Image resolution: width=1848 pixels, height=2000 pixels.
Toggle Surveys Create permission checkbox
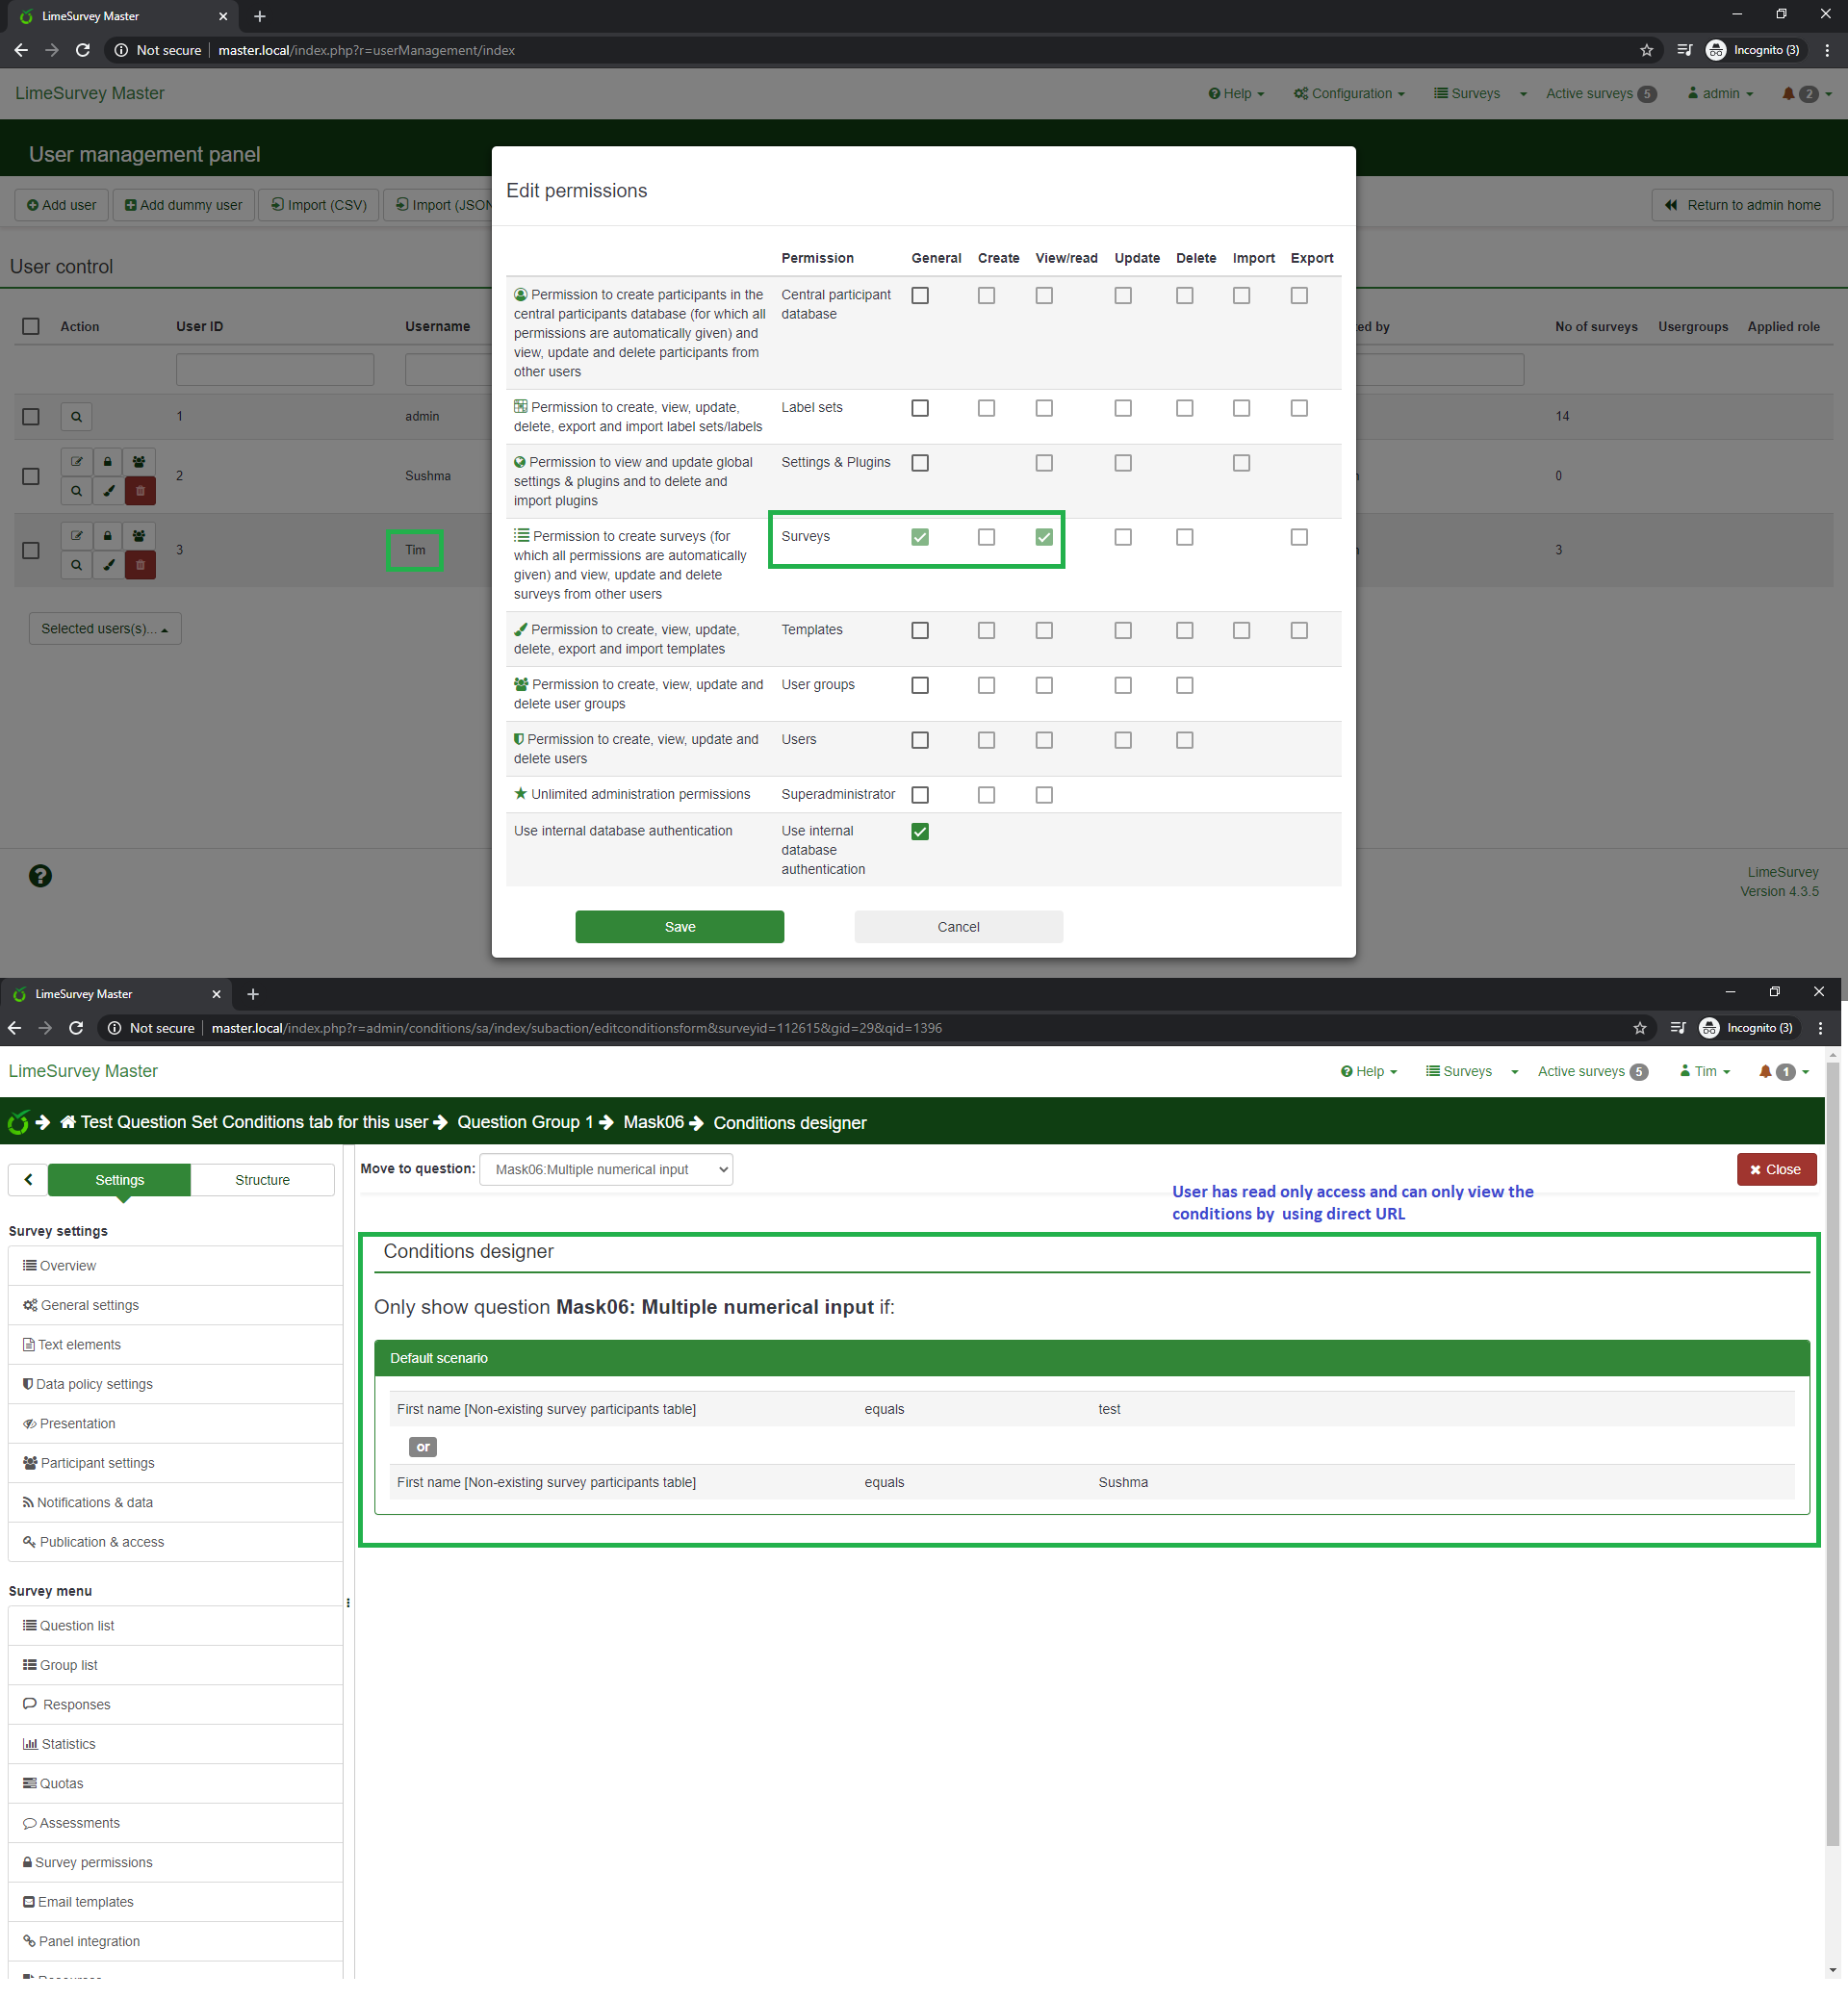986,537
